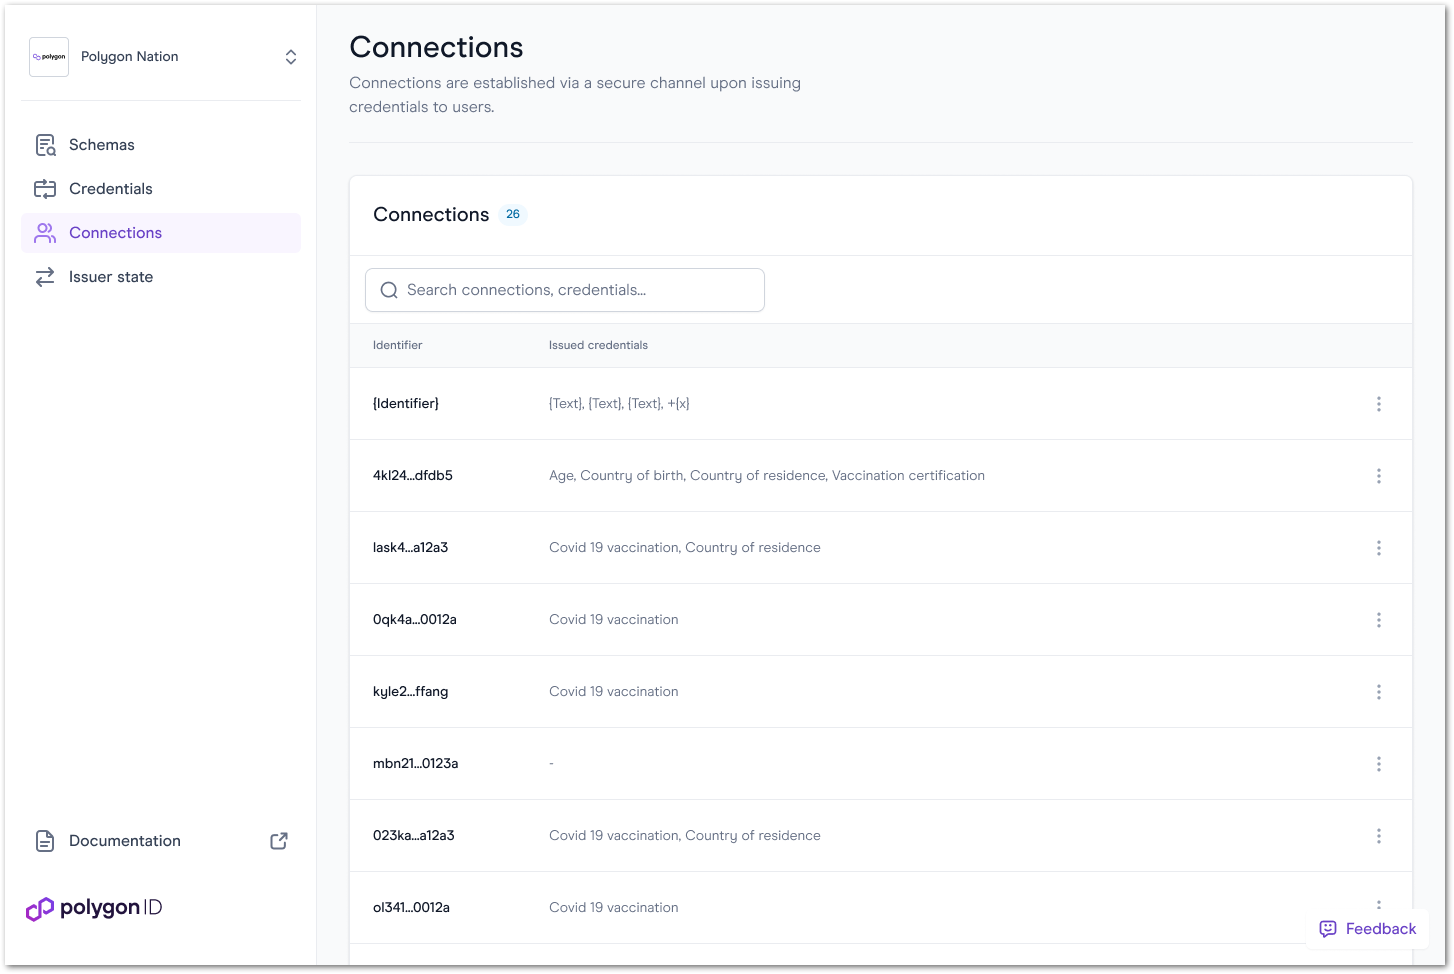
Task: Focus the Search connections input field
Action: click(x=565, y=290)
